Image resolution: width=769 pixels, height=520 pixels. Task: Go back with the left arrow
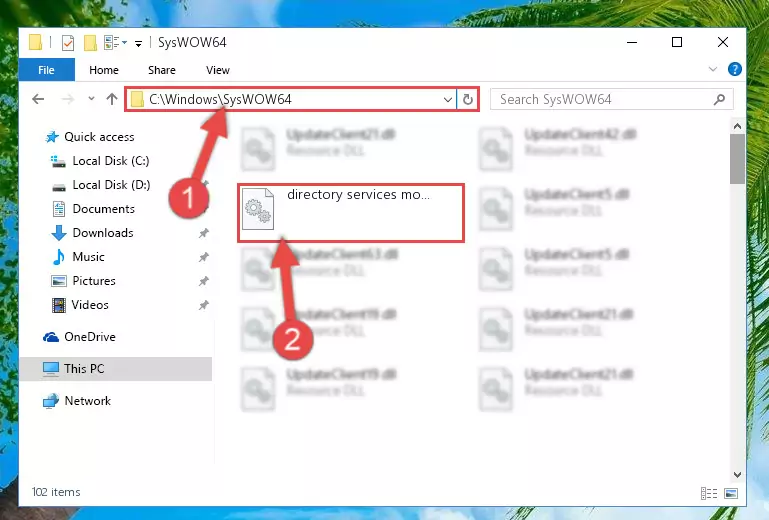click(x=38, y=99)
